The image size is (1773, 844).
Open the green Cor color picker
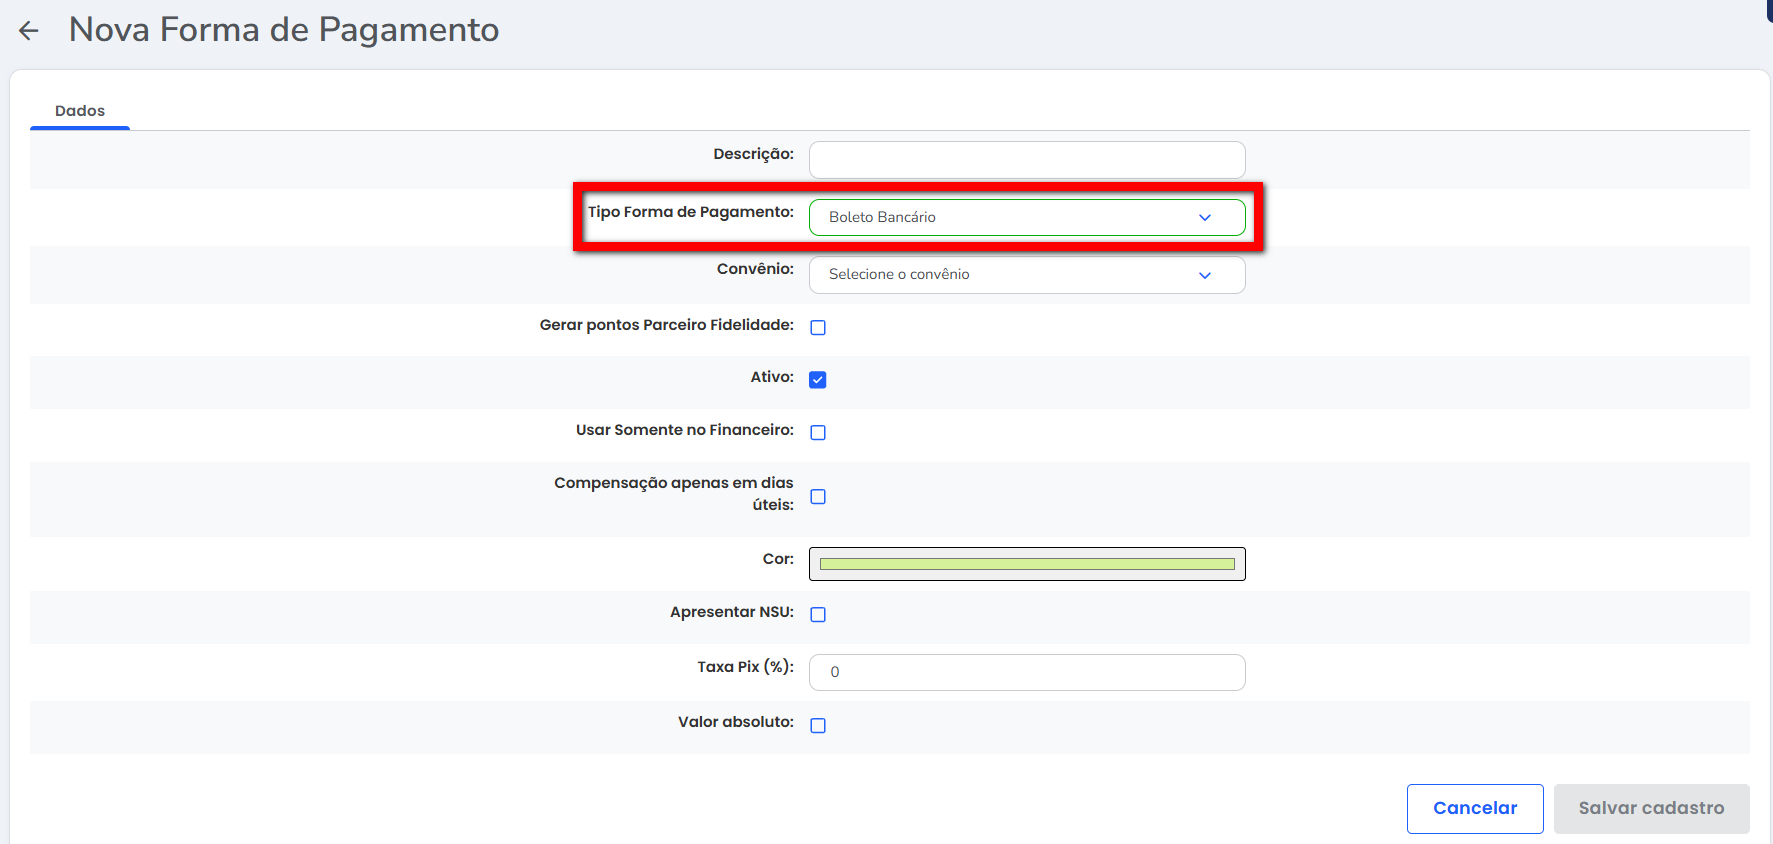coord(1026,564)
